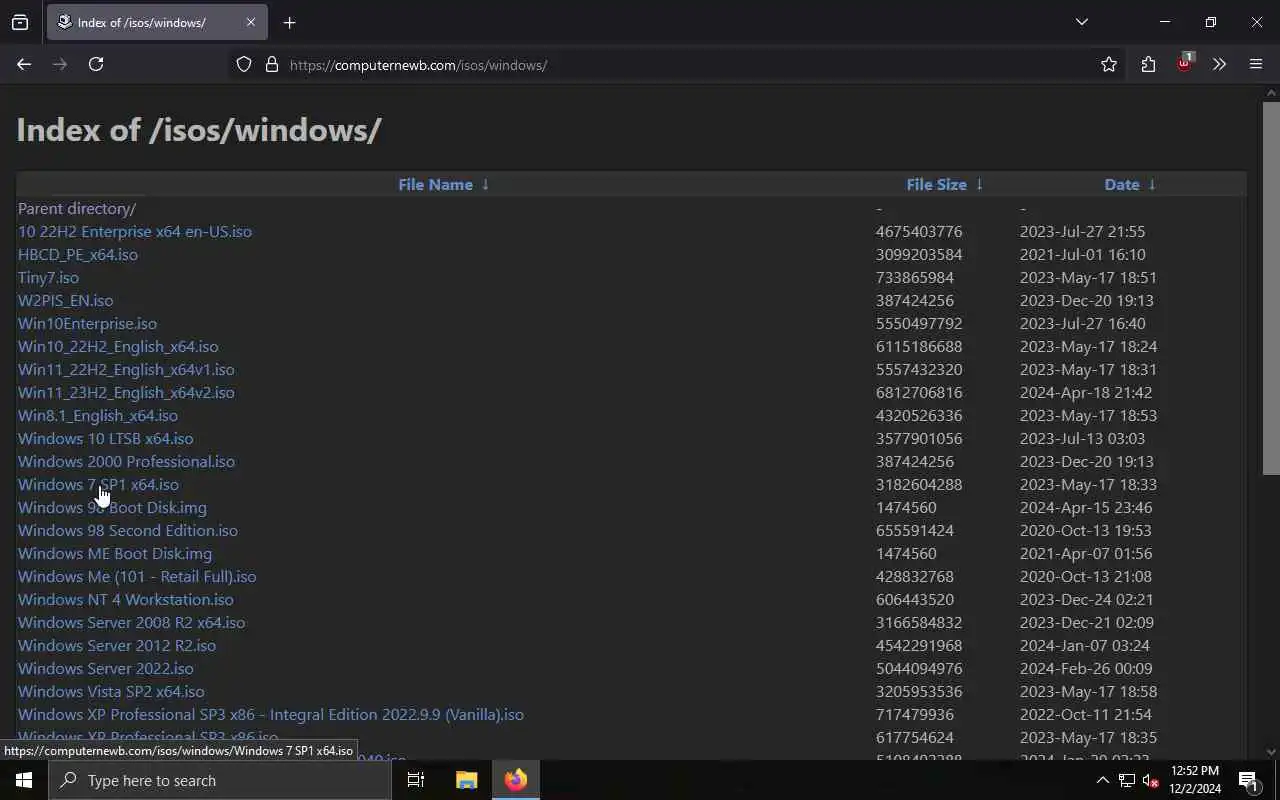The width and height of the screenshot is (1280, 800).
Task: Open the notification center icon
Action: coord(1249,781)
